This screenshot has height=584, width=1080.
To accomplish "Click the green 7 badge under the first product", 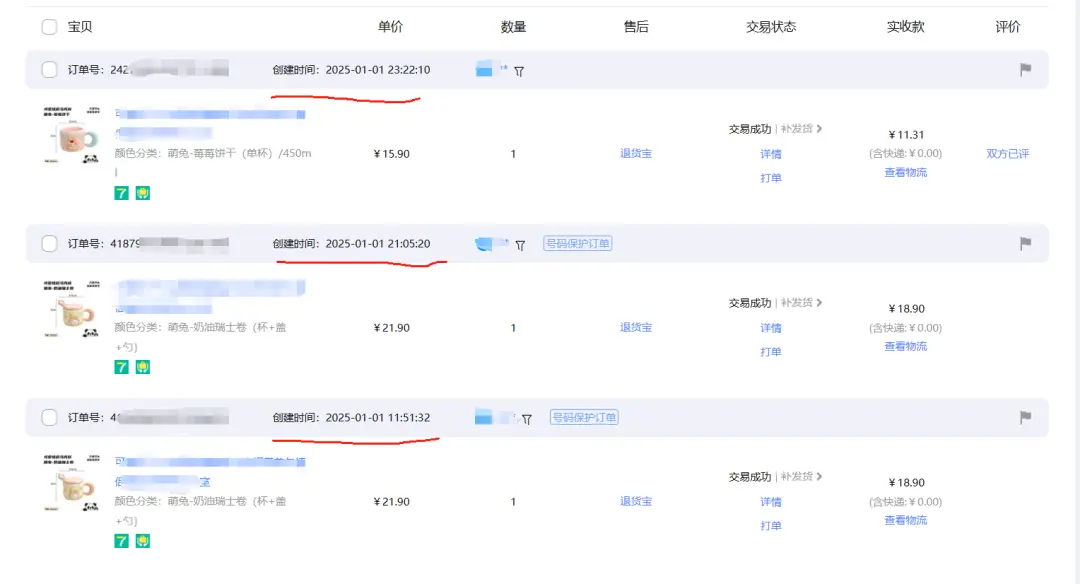I will pos(122,193).
